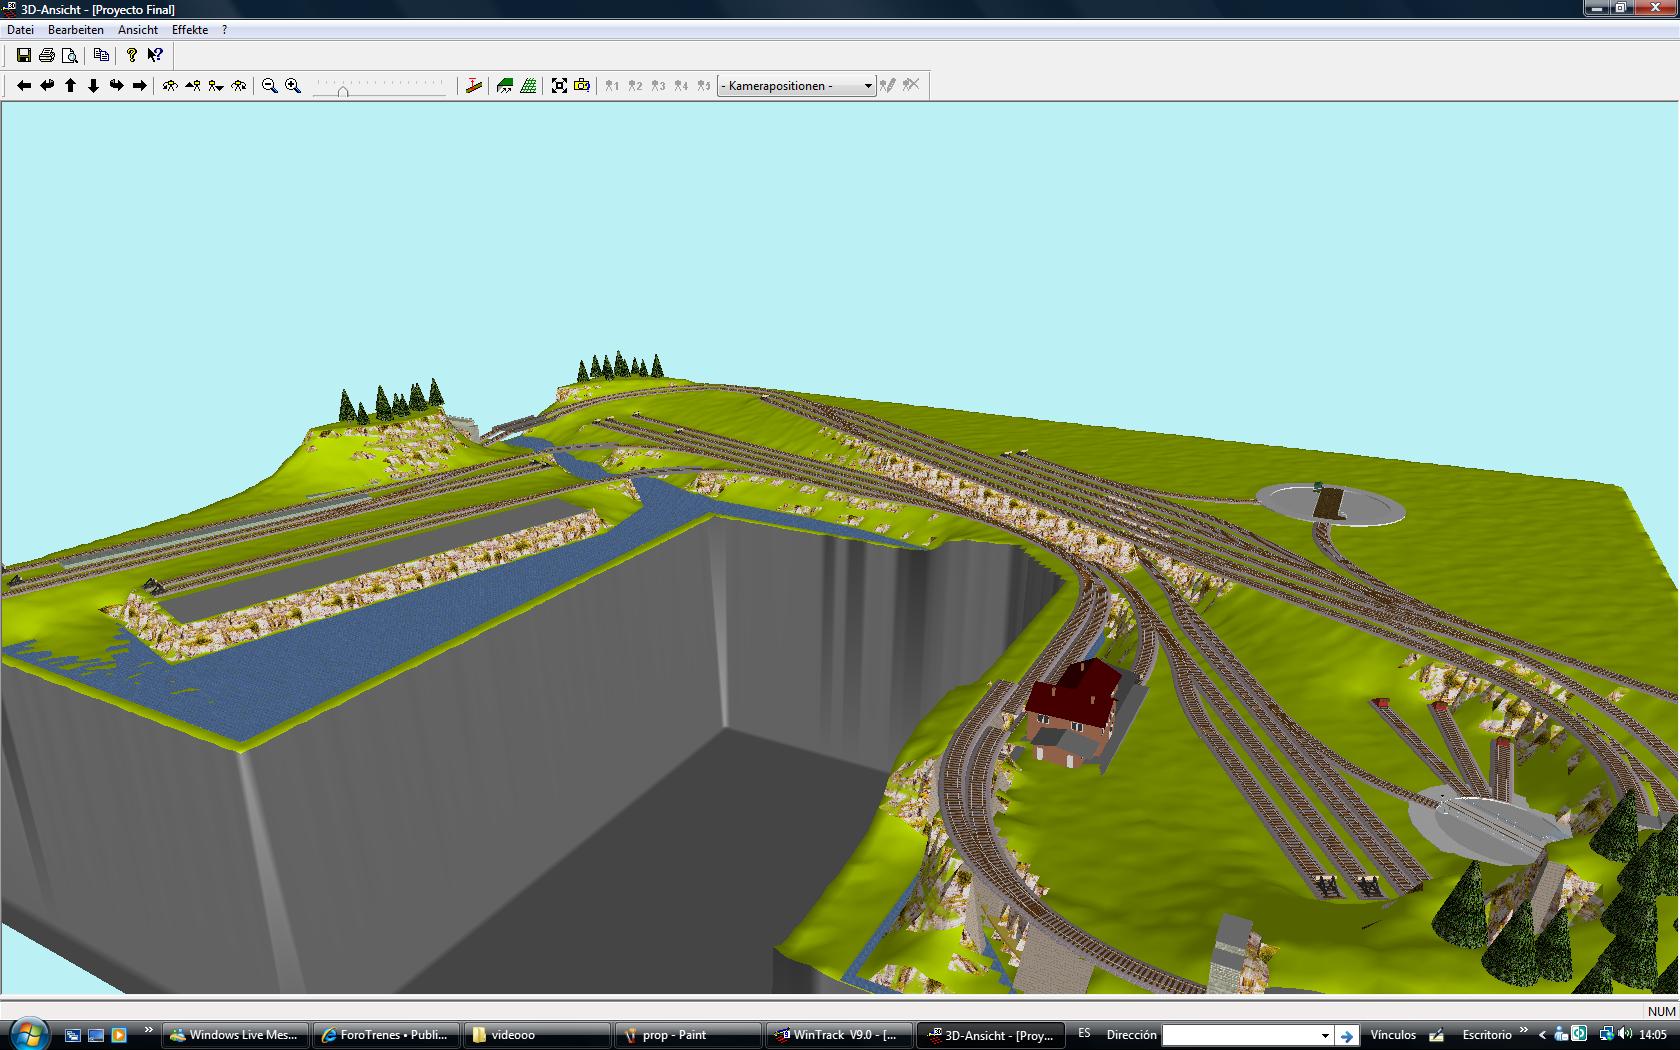Open the Bearbeiten menu
Image resolution: width=1680 pixels, height=1050 pixels.
[76, 30]
